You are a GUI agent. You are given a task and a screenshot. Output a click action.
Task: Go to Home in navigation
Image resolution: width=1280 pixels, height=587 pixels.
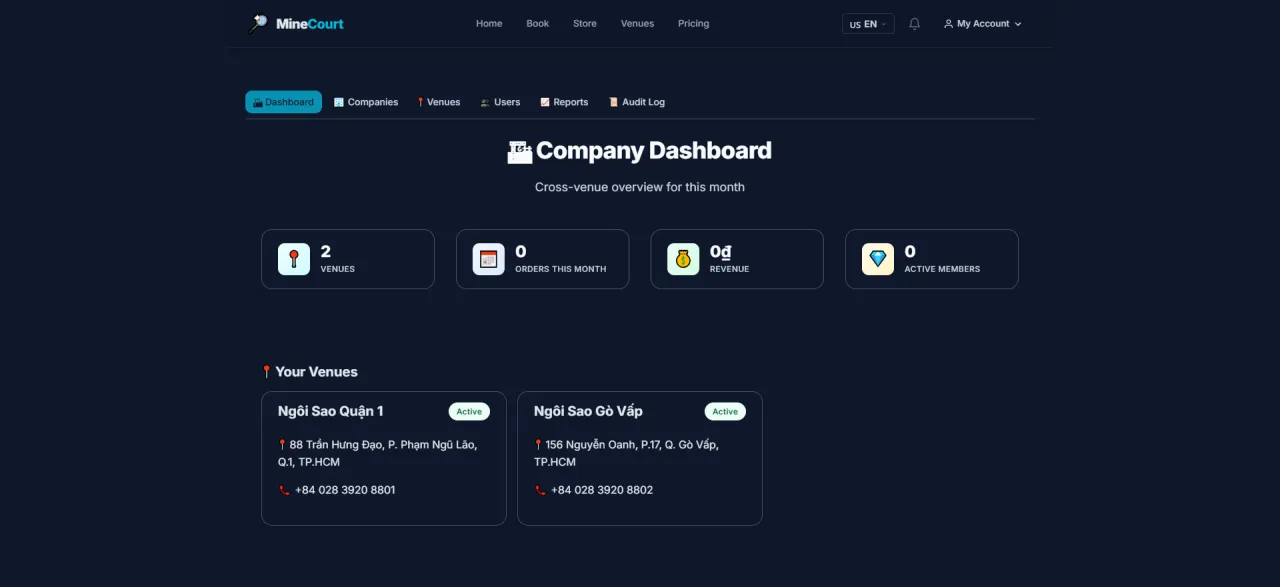point(489,24)
